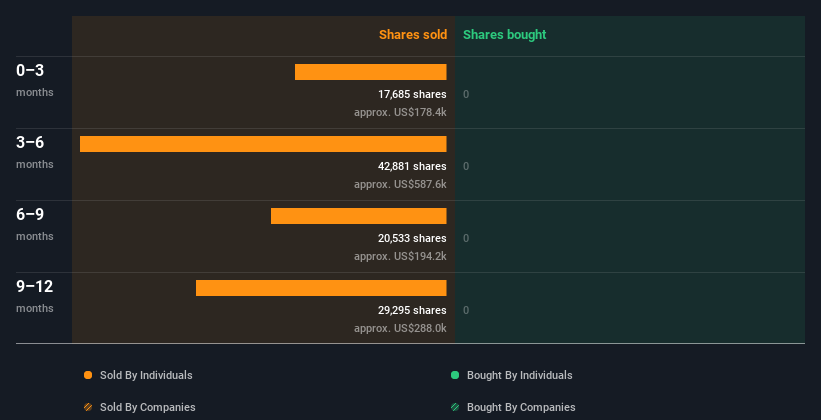Click the striped Bought By Companies legend dot

(455, 407)
